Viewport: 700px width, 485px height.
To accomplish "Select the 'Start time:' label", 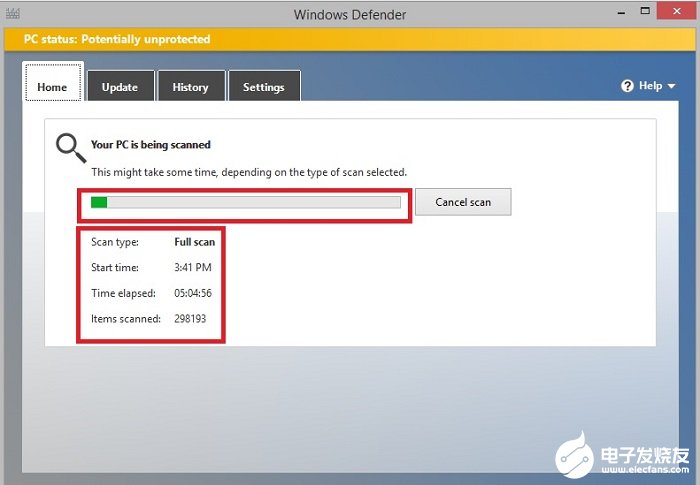I will point(115,268).
